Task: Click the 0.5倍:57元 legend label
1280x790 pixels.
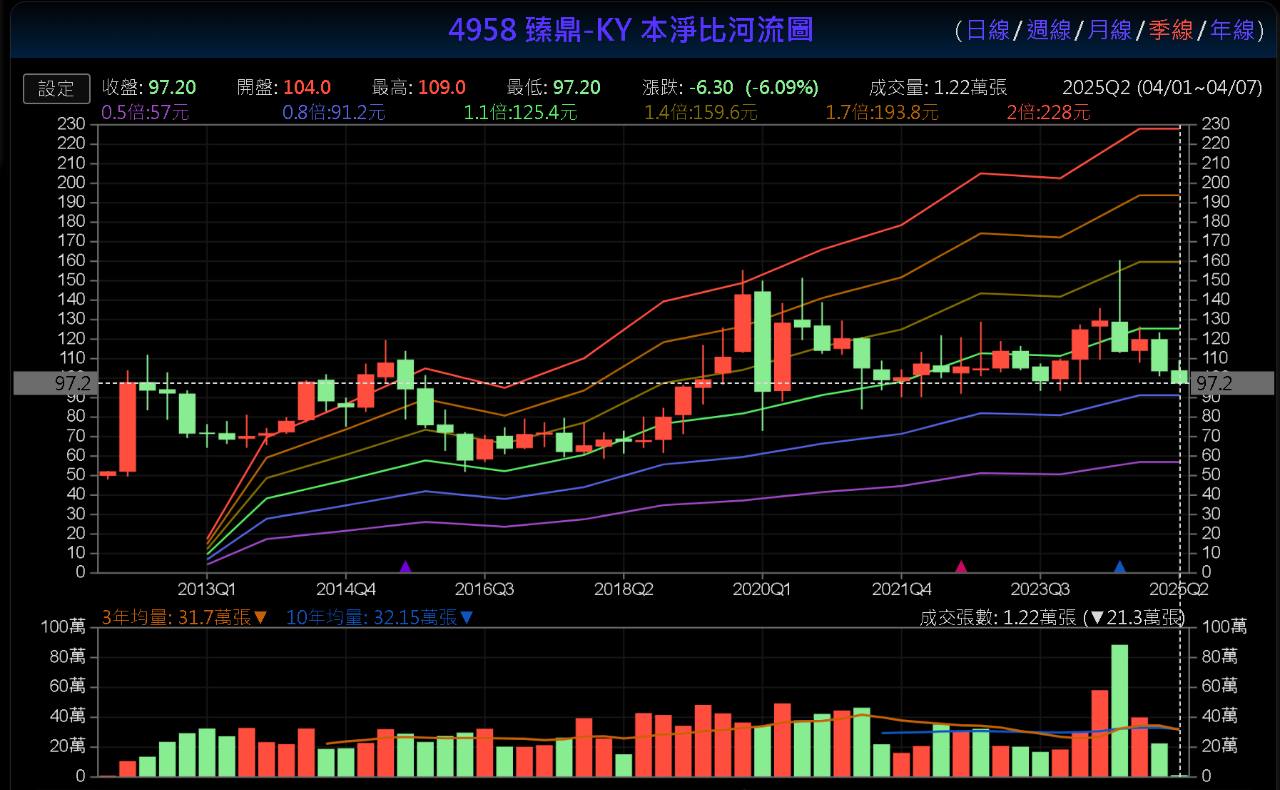Action: click(145, 112)
